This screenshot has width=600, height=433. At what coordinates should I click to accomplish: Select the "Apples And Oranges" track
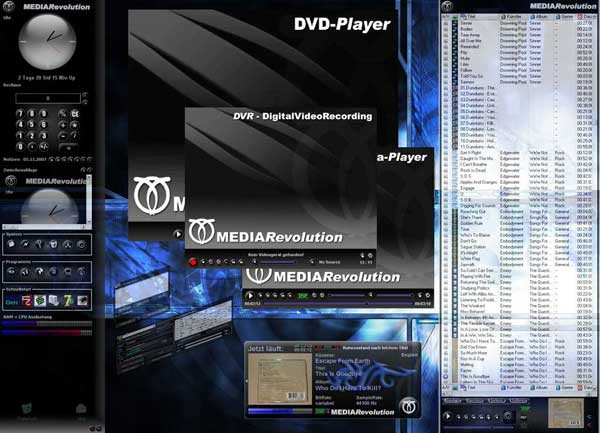(519, 182)
